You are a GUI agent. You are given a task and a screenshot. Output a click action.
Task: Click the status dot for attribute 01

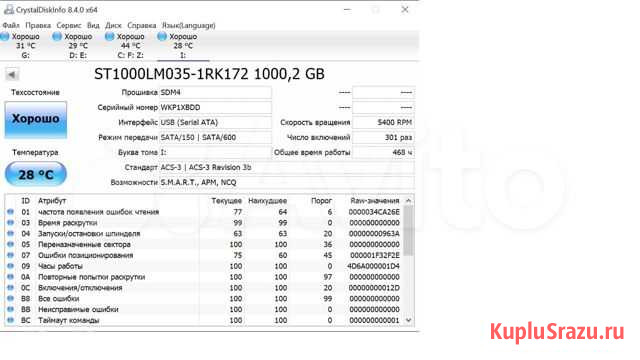10,212
